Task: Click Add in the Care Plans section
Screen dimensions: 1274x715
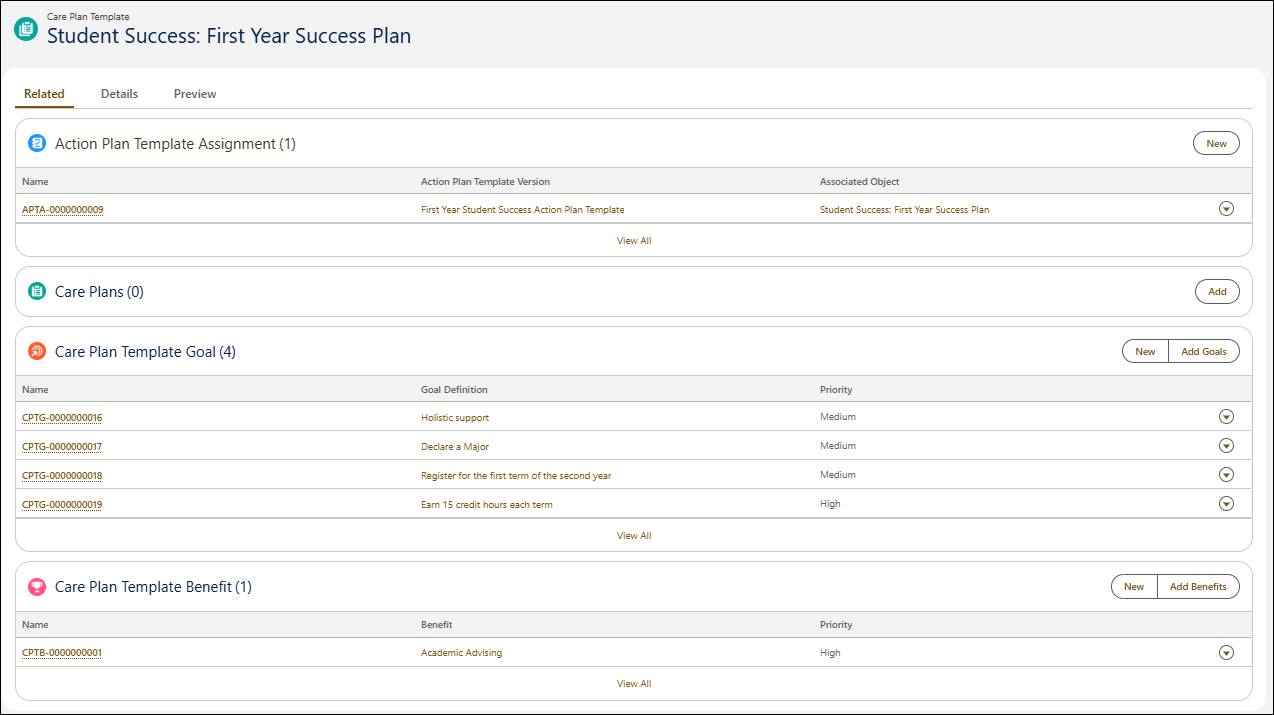Action: point(1216,291)
